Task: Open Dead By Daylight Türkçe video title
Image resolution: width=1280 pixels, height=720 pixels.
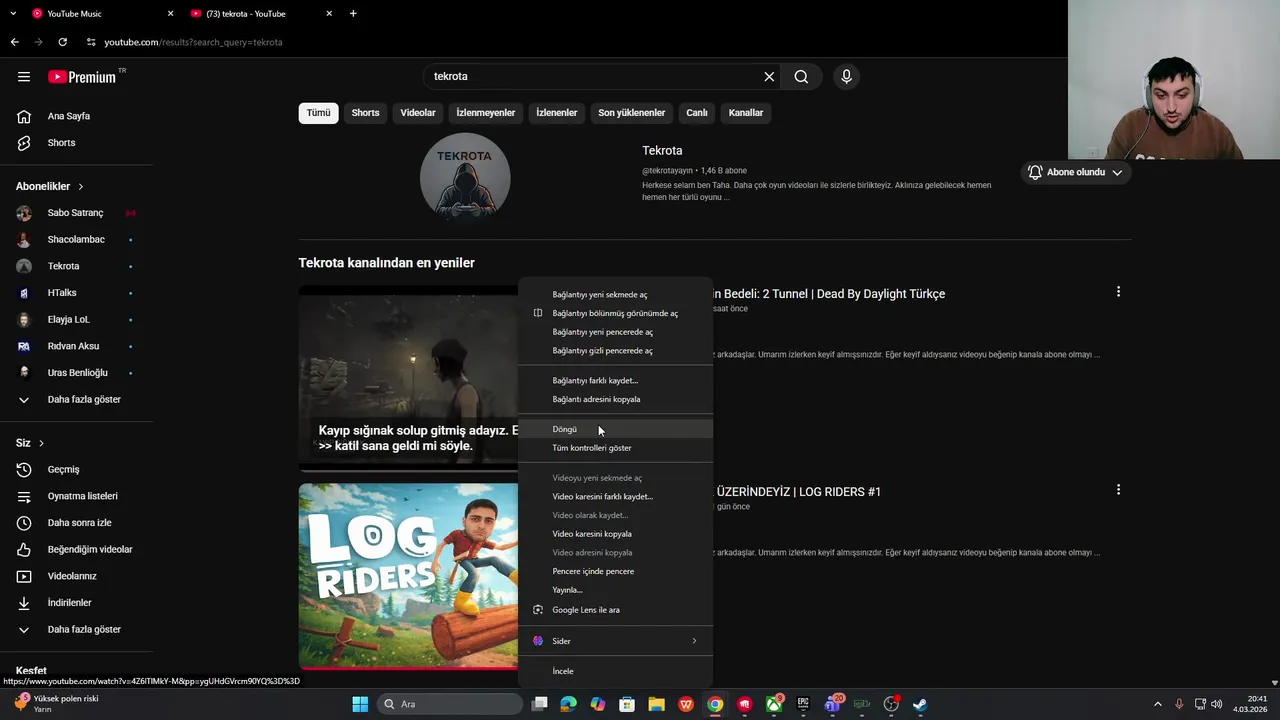Action: click(x=830, y=294)
